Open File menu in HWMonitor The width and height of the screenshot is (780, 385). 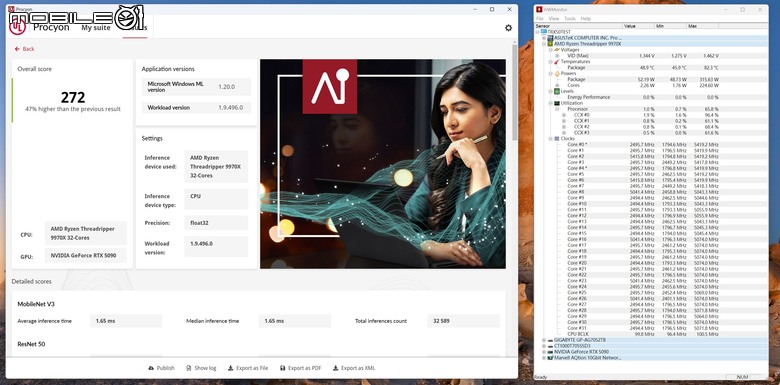pyautogui.click(x=540, y=18)
